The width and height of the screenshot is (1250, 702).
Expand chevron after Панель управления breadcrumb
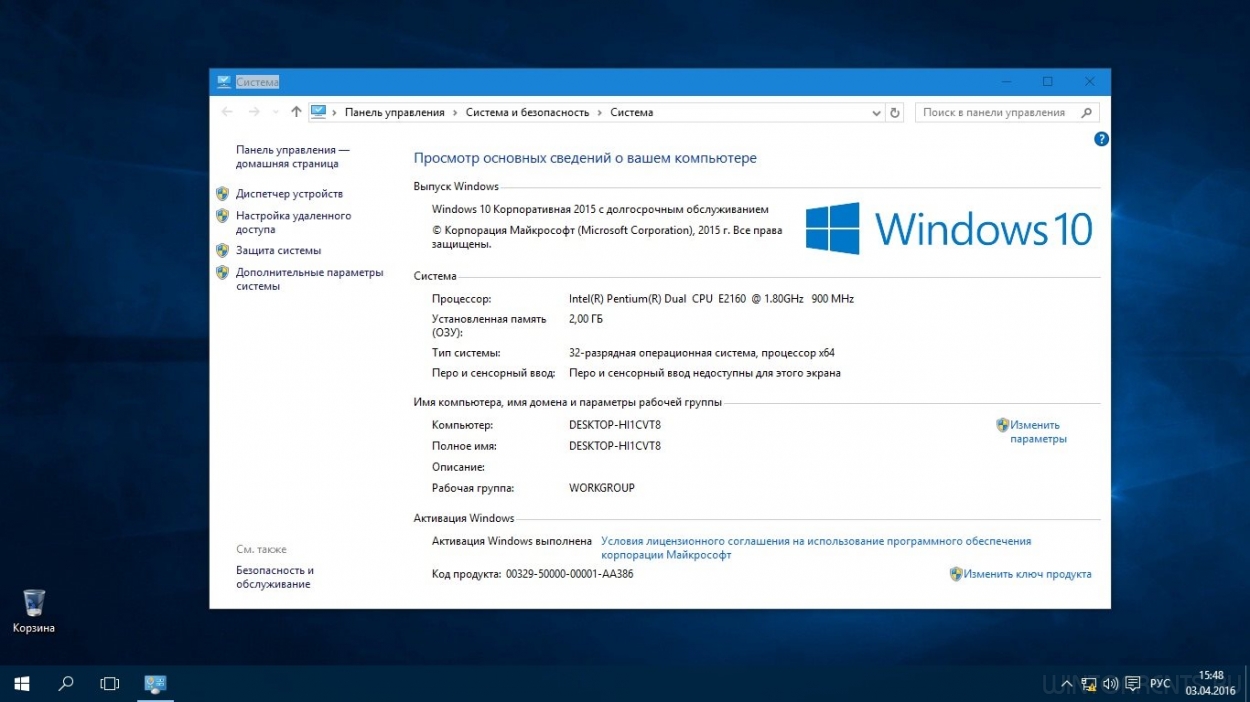click(x=455, y=113)
